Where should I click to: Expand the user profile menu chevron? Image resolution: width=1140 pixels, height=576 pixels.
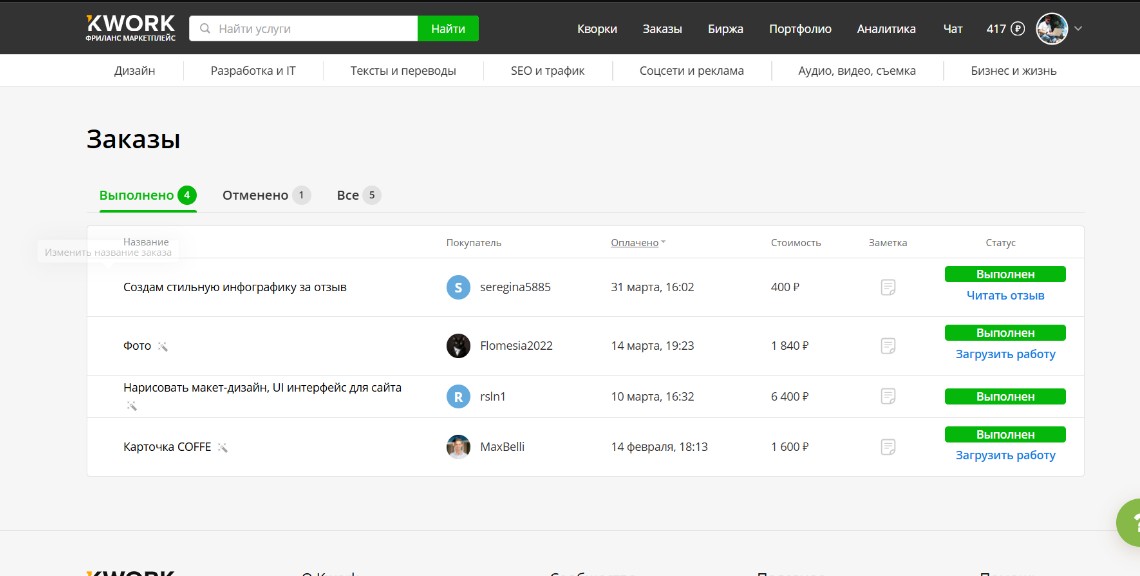1078,29
